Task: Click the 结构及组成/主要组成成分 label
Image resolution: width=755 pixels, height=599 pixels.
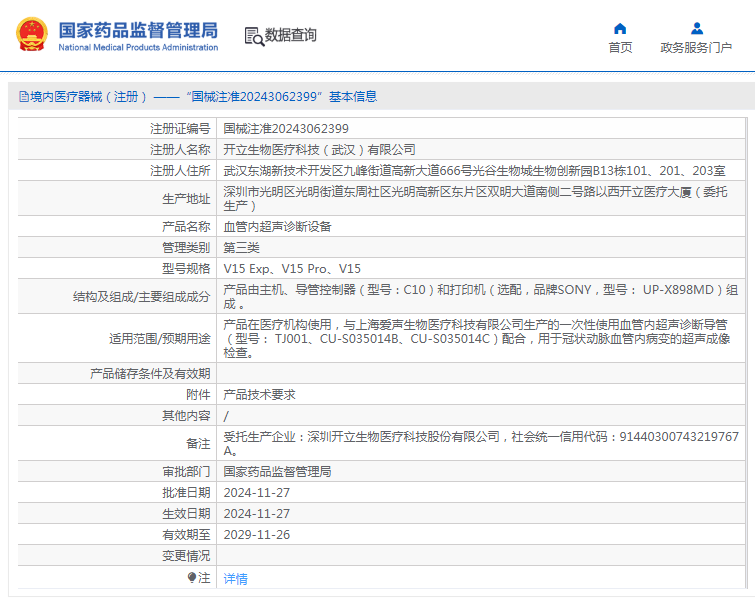Action: [x=142, y=297]
